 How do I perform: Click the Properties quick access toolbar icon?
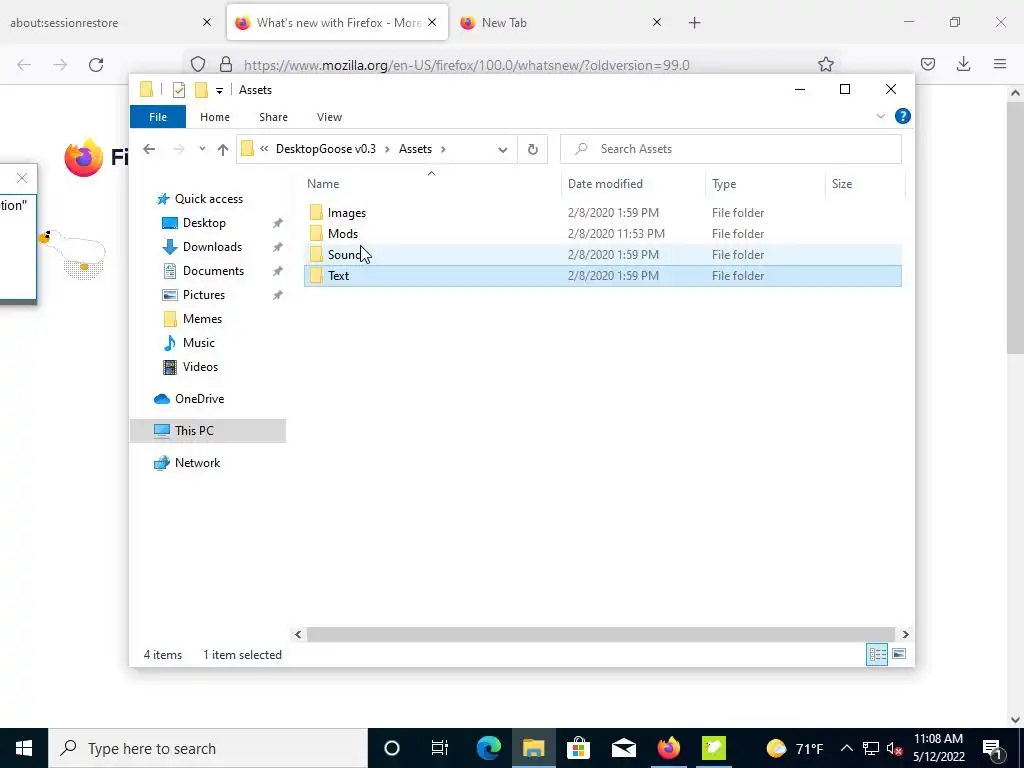tap(179, 90)
